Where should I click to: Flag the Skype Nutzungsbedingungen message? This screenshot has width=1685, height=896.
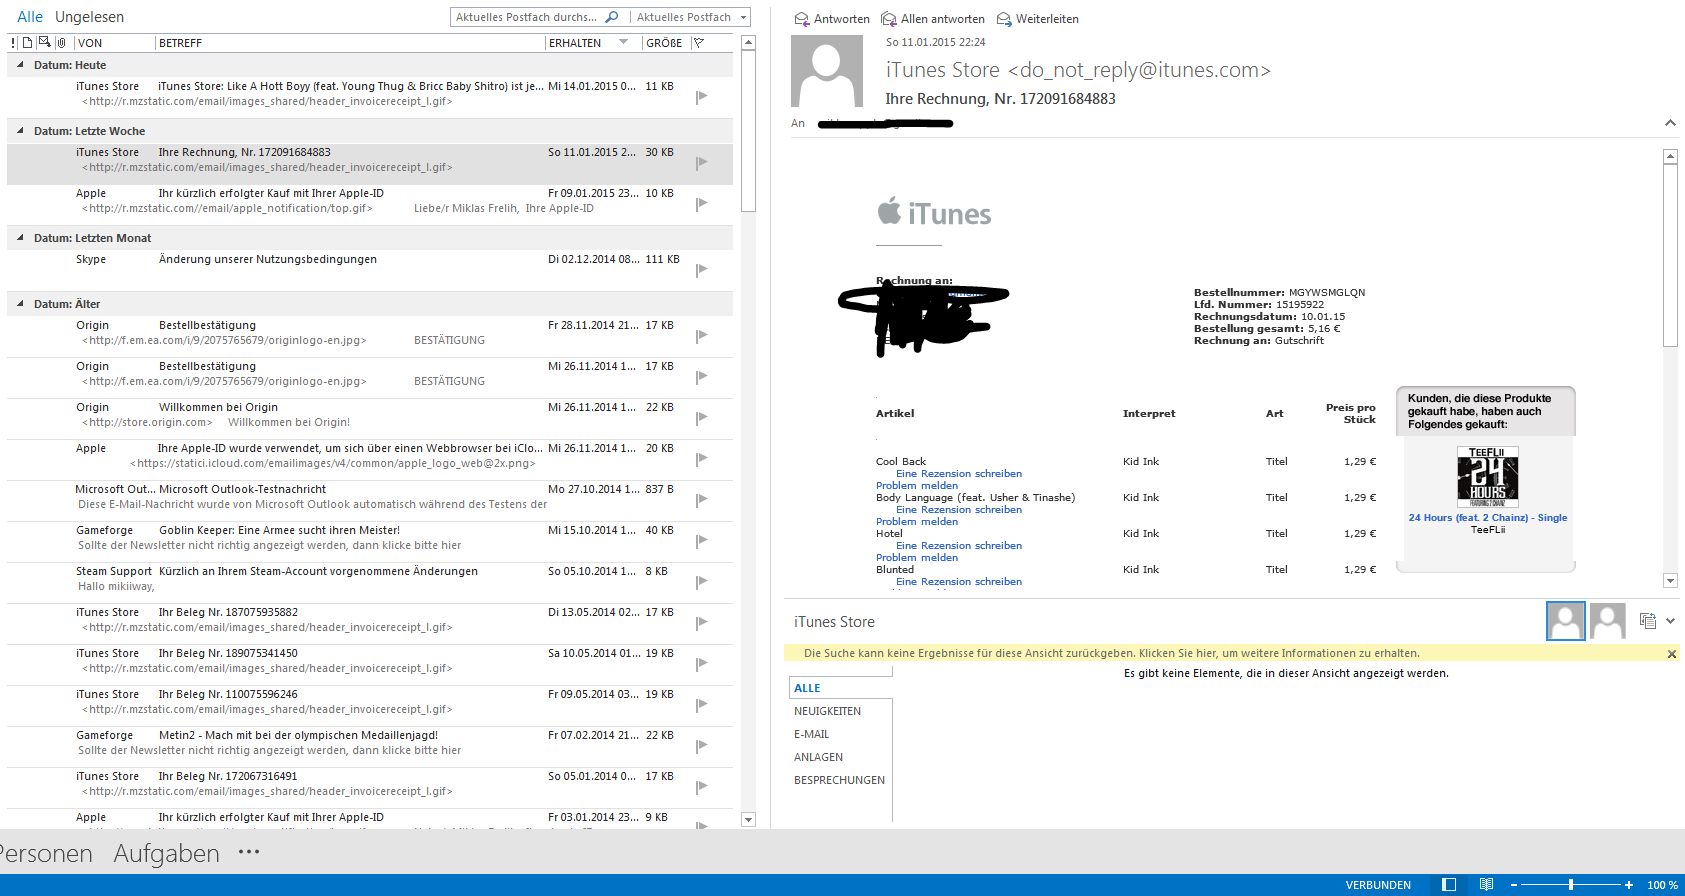(x=702, y=269)
